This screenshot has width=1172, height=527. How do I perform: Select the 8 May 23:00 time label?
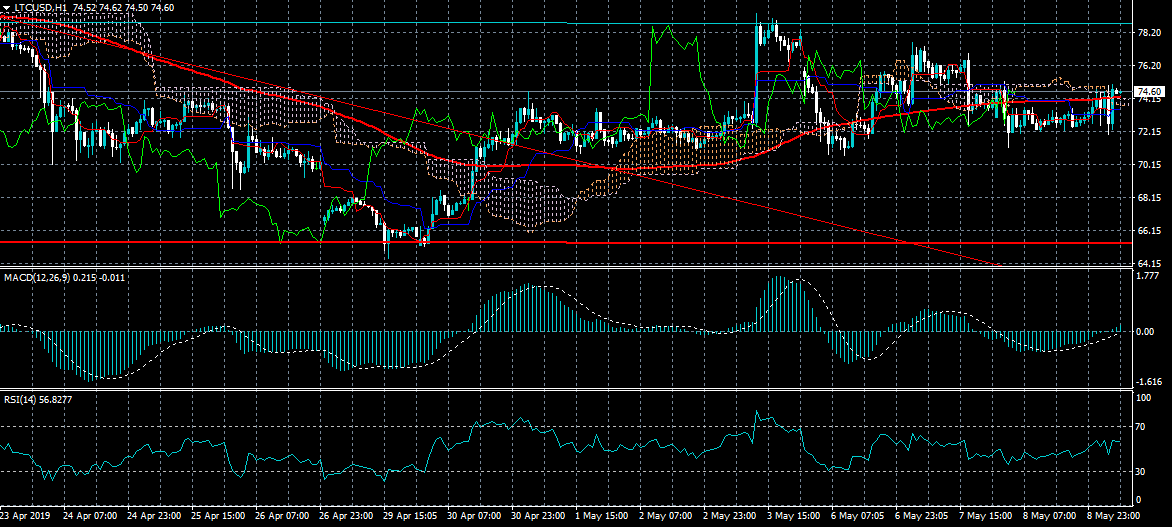click(x=1112, y=517)
